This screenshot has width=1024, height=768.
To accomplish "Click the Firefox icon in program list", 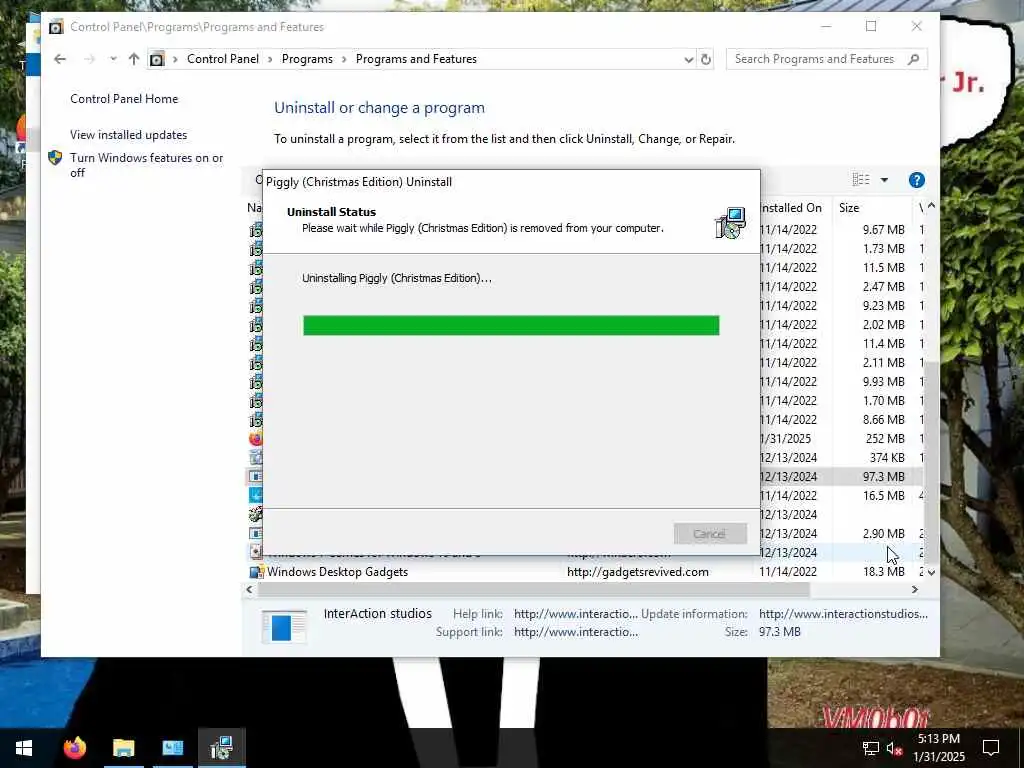I will (256, 439).
